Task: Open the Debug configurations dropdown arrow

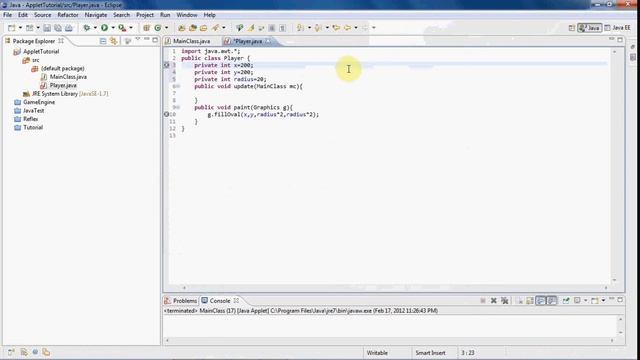Action: [x=95, y=28]
